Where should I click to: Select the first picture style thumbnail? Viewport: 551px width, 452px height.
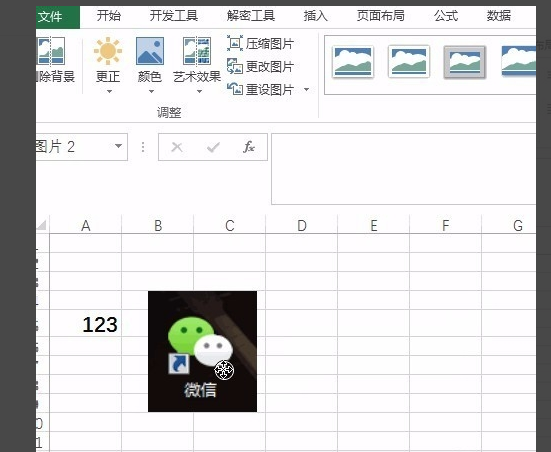[x=352, y=62]
